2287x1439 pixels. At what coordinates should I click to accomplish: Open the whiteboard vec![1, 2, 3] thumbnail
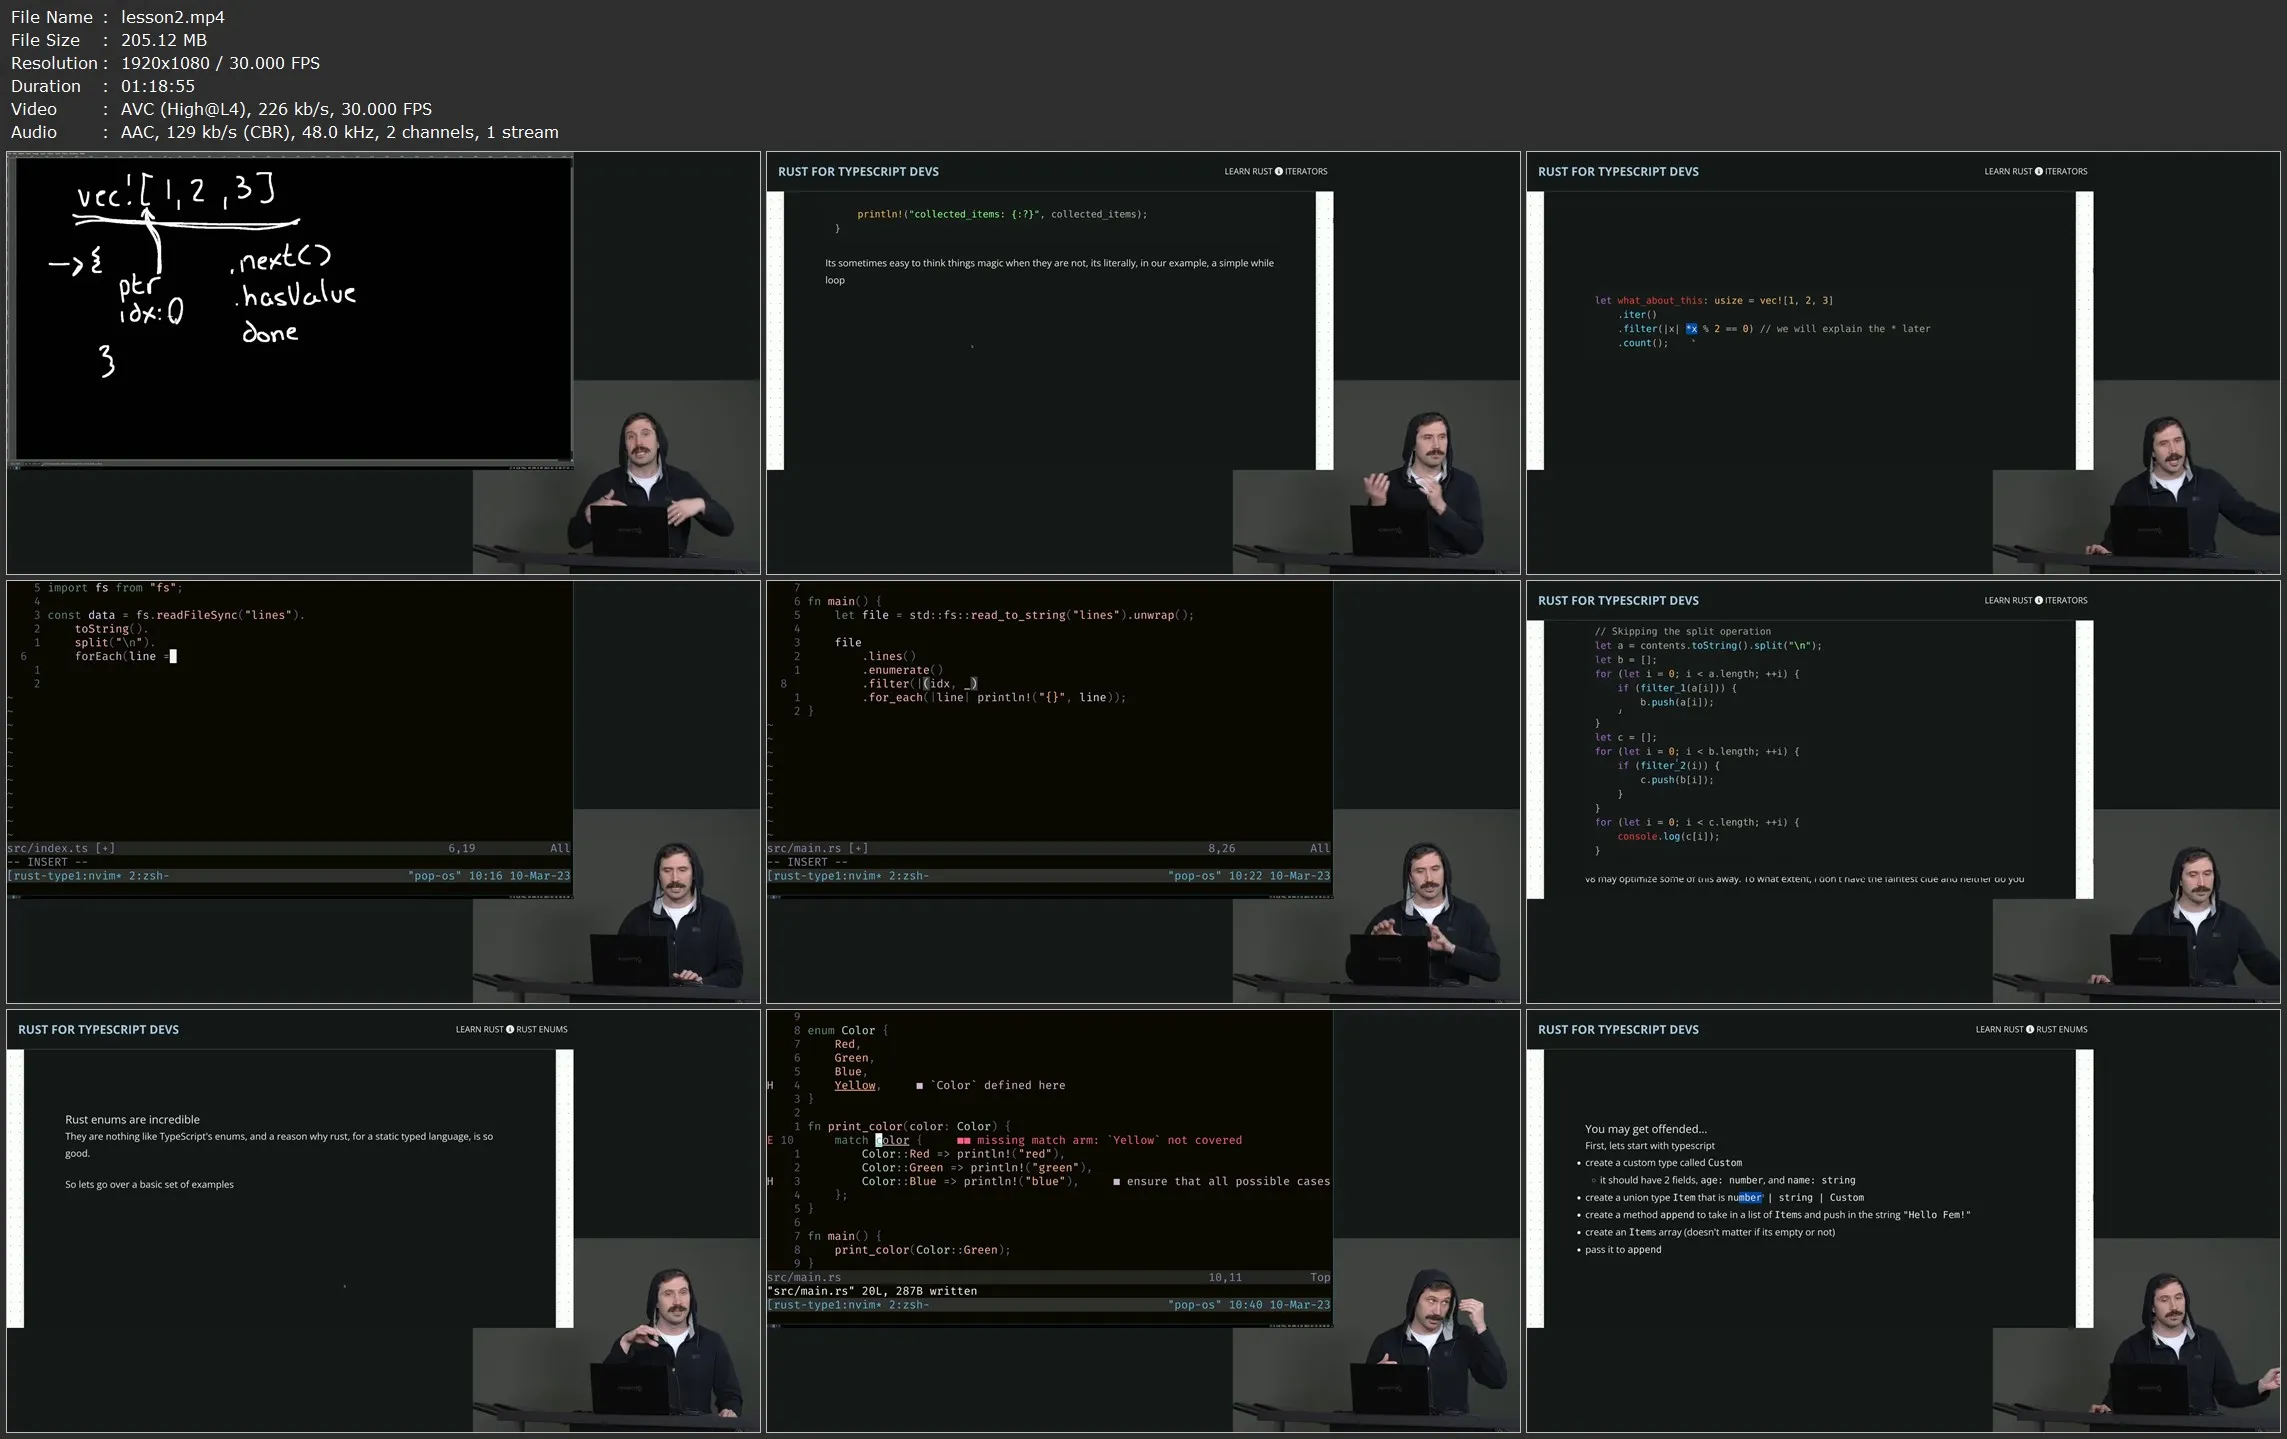coord(383,363)
